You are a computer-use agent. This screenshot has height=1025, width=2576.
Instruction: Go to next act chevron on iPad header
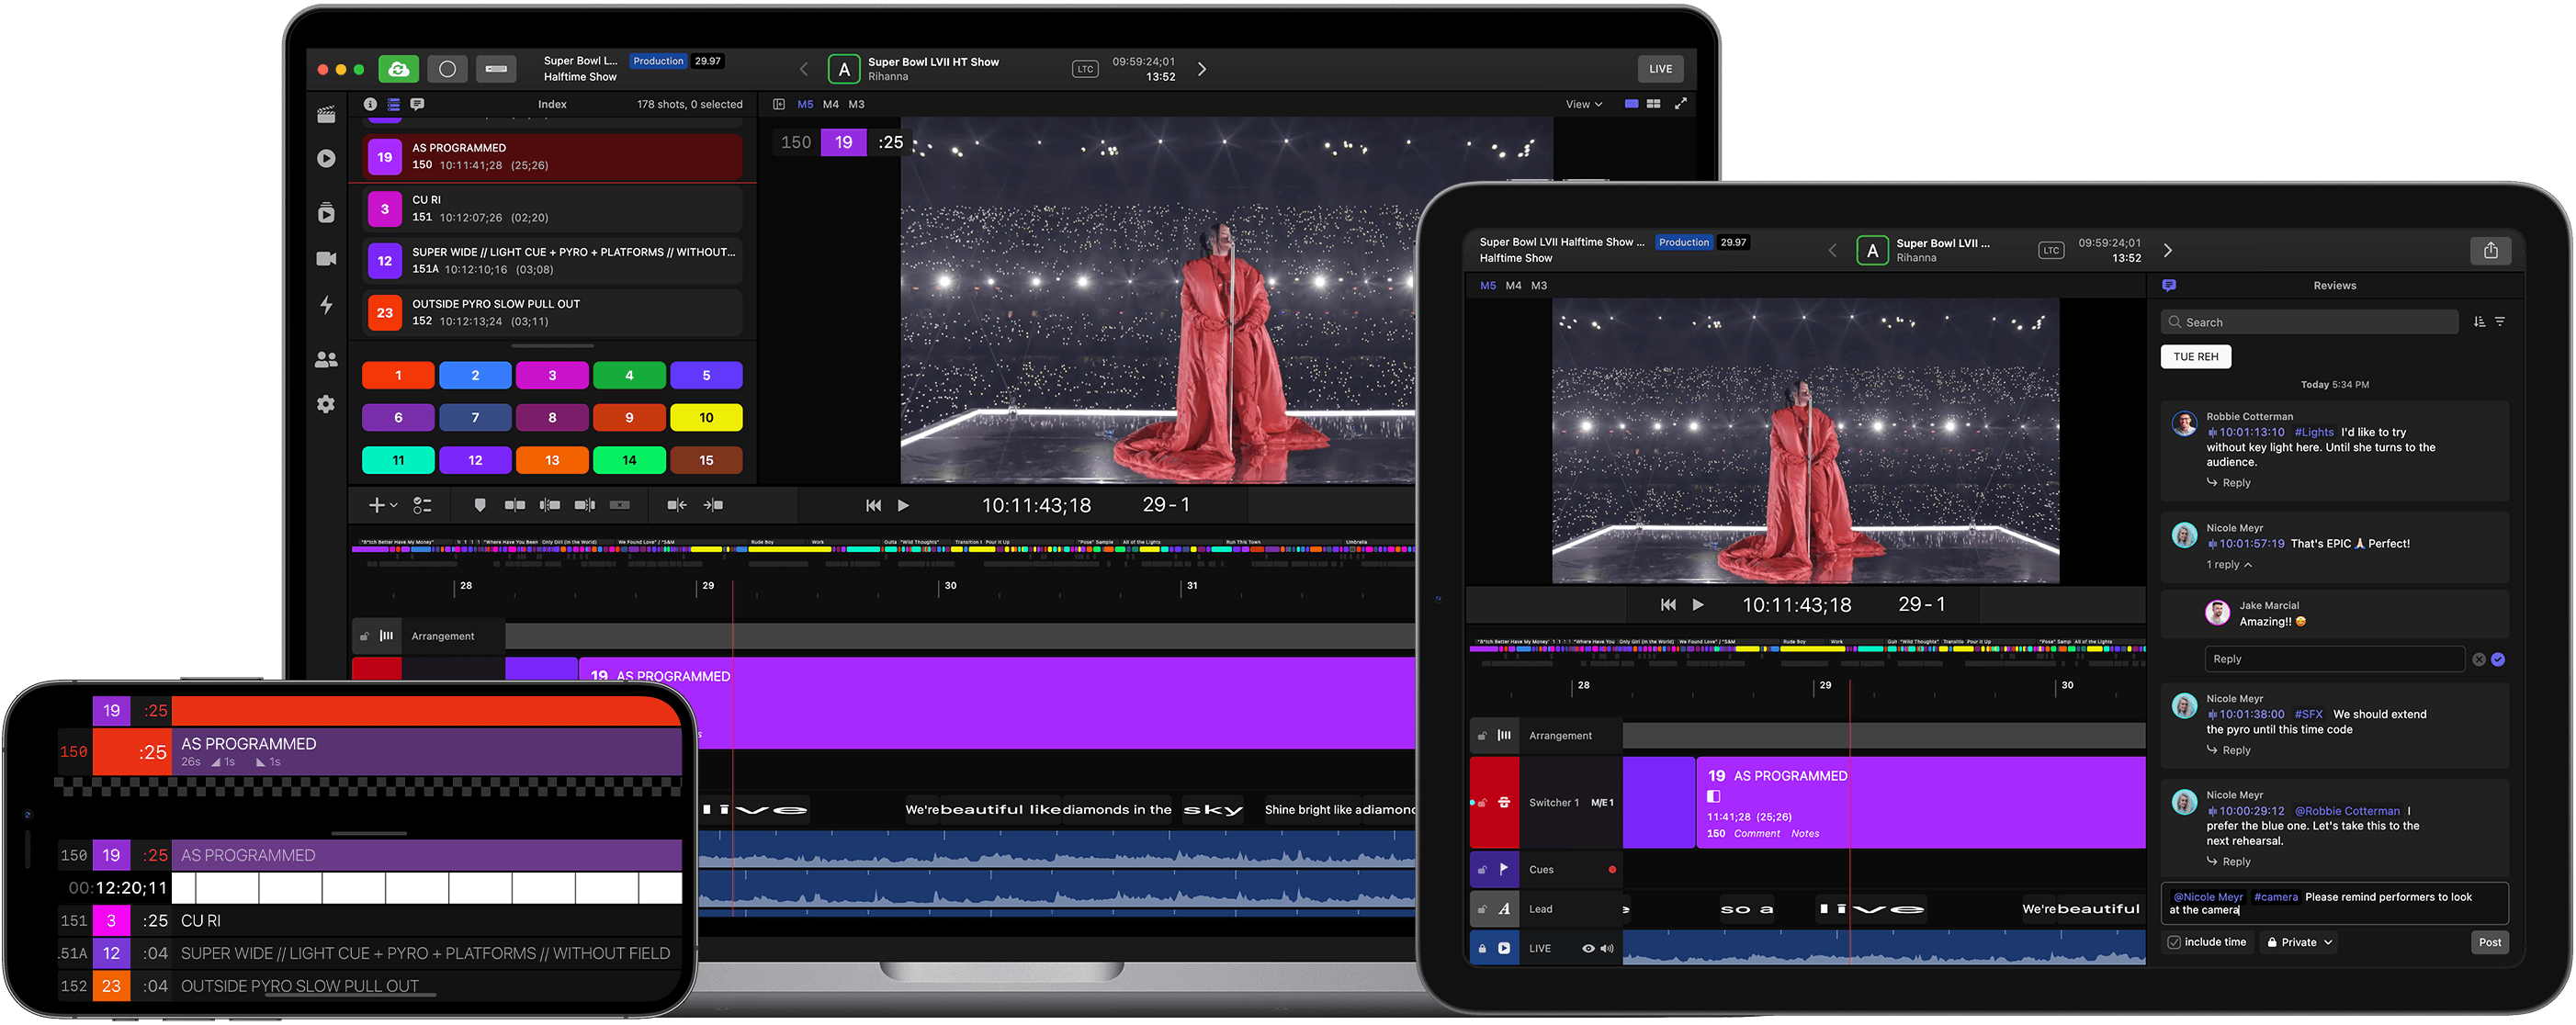pyautogui.click(x=2168, y=250)
